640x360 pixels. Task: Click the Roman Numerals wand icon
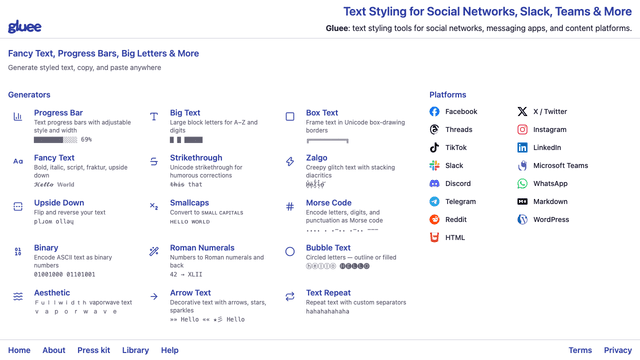click(x=154, y=251)
